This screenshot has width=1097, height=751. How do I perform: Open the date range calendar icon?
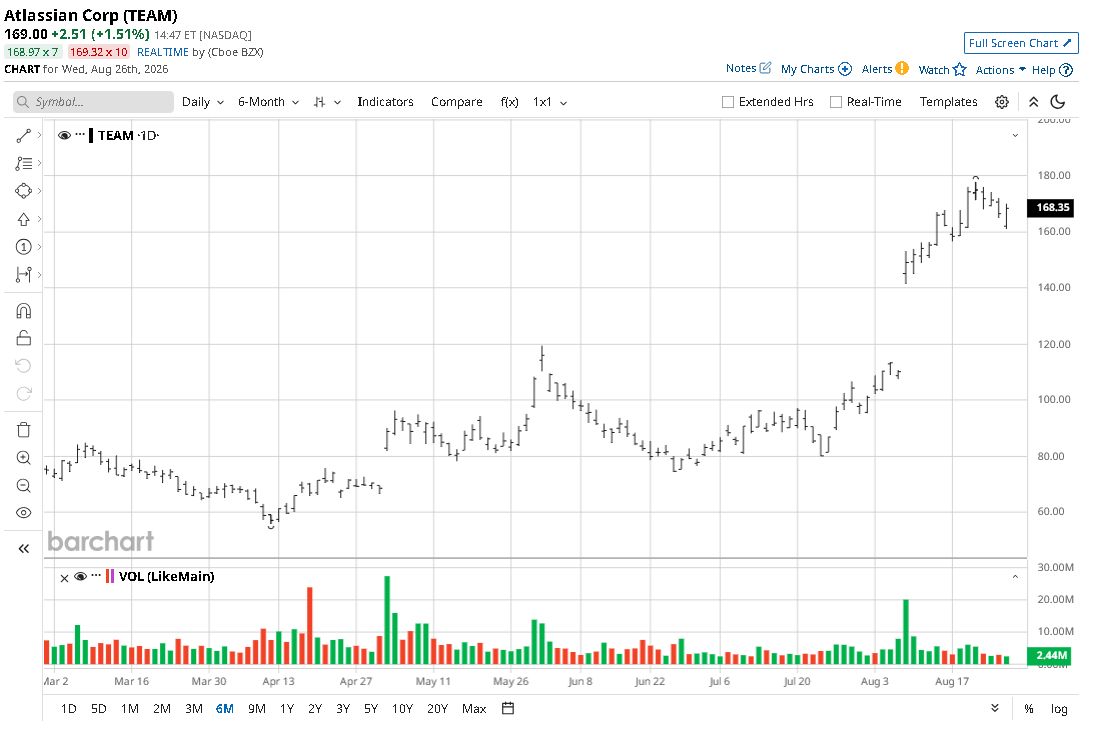coord(508,708)
